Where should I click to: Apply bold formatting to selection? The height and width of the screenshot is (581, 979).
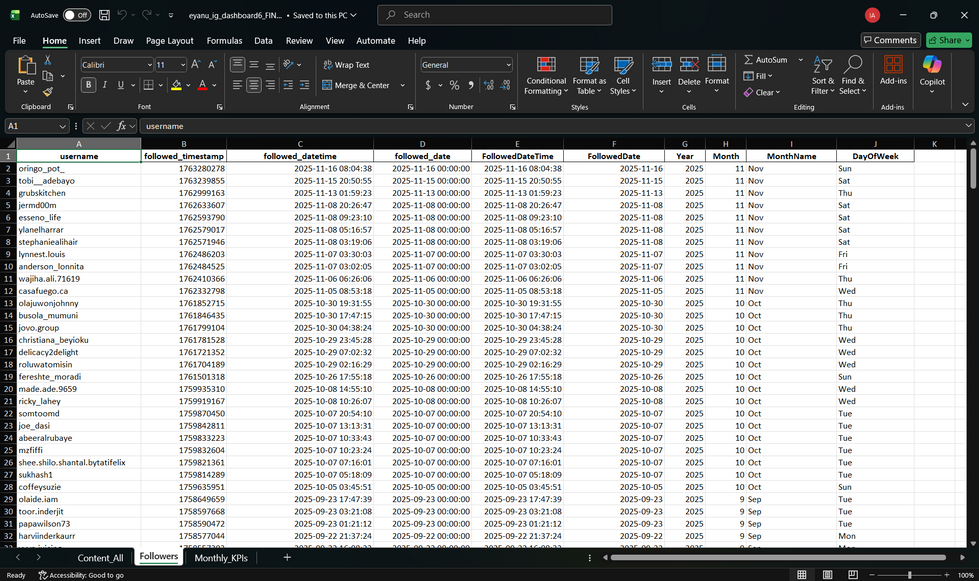click(x=90, y=82)
